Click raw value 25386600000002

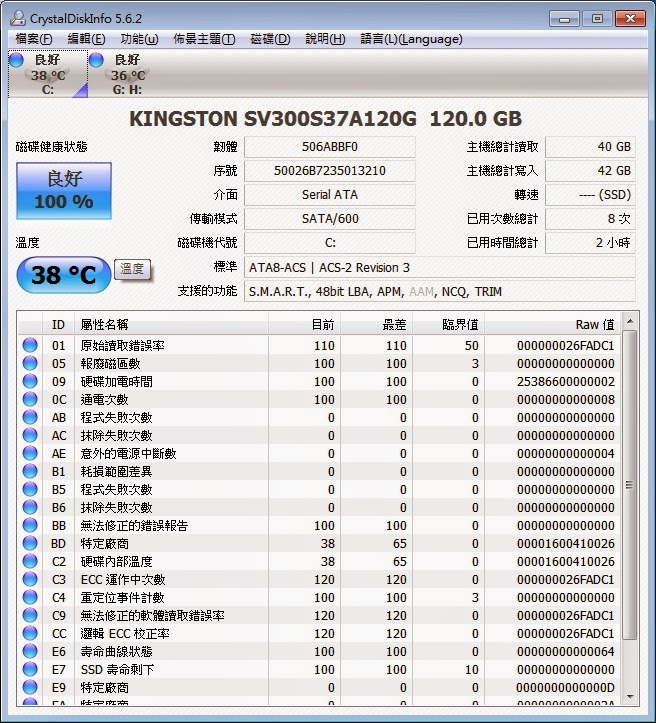pos(566,382)
